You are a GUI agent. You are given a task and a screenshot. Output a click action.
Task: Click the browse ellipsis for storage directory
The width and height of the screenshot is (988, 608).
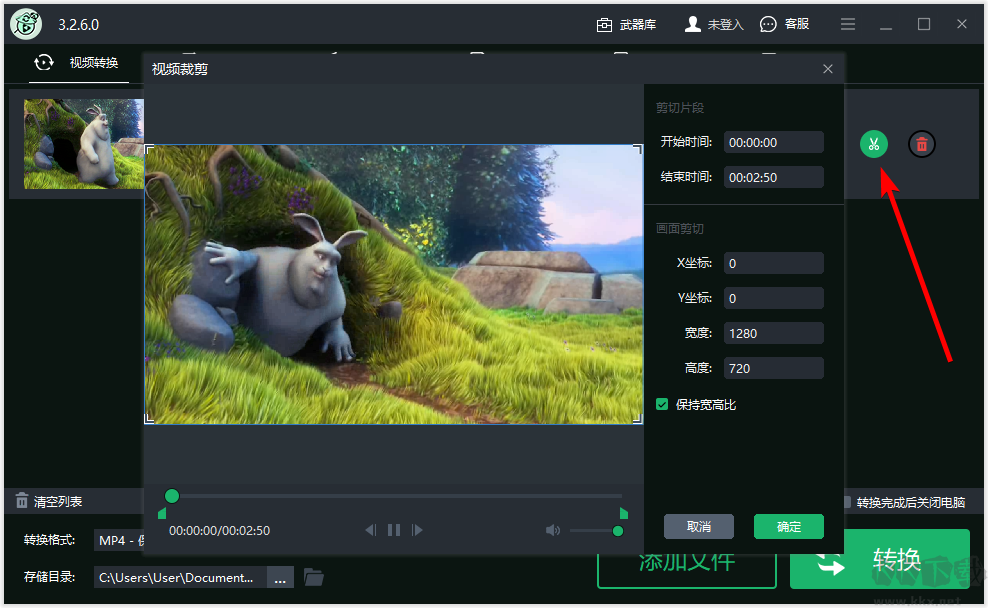click(281, 577)
